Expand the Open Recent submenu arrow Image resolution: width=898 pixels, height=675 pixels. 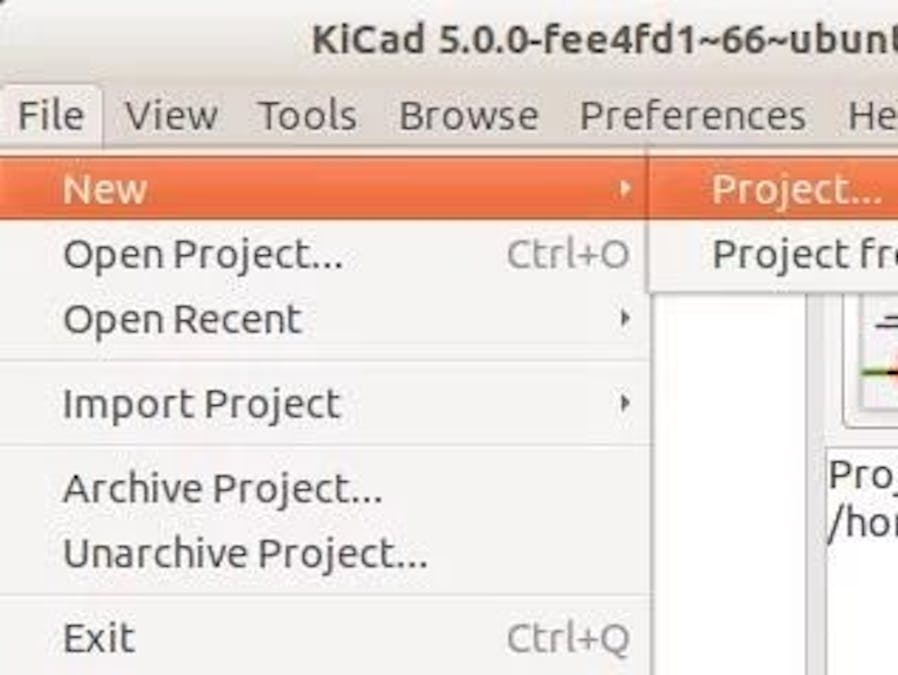point(625,320)
